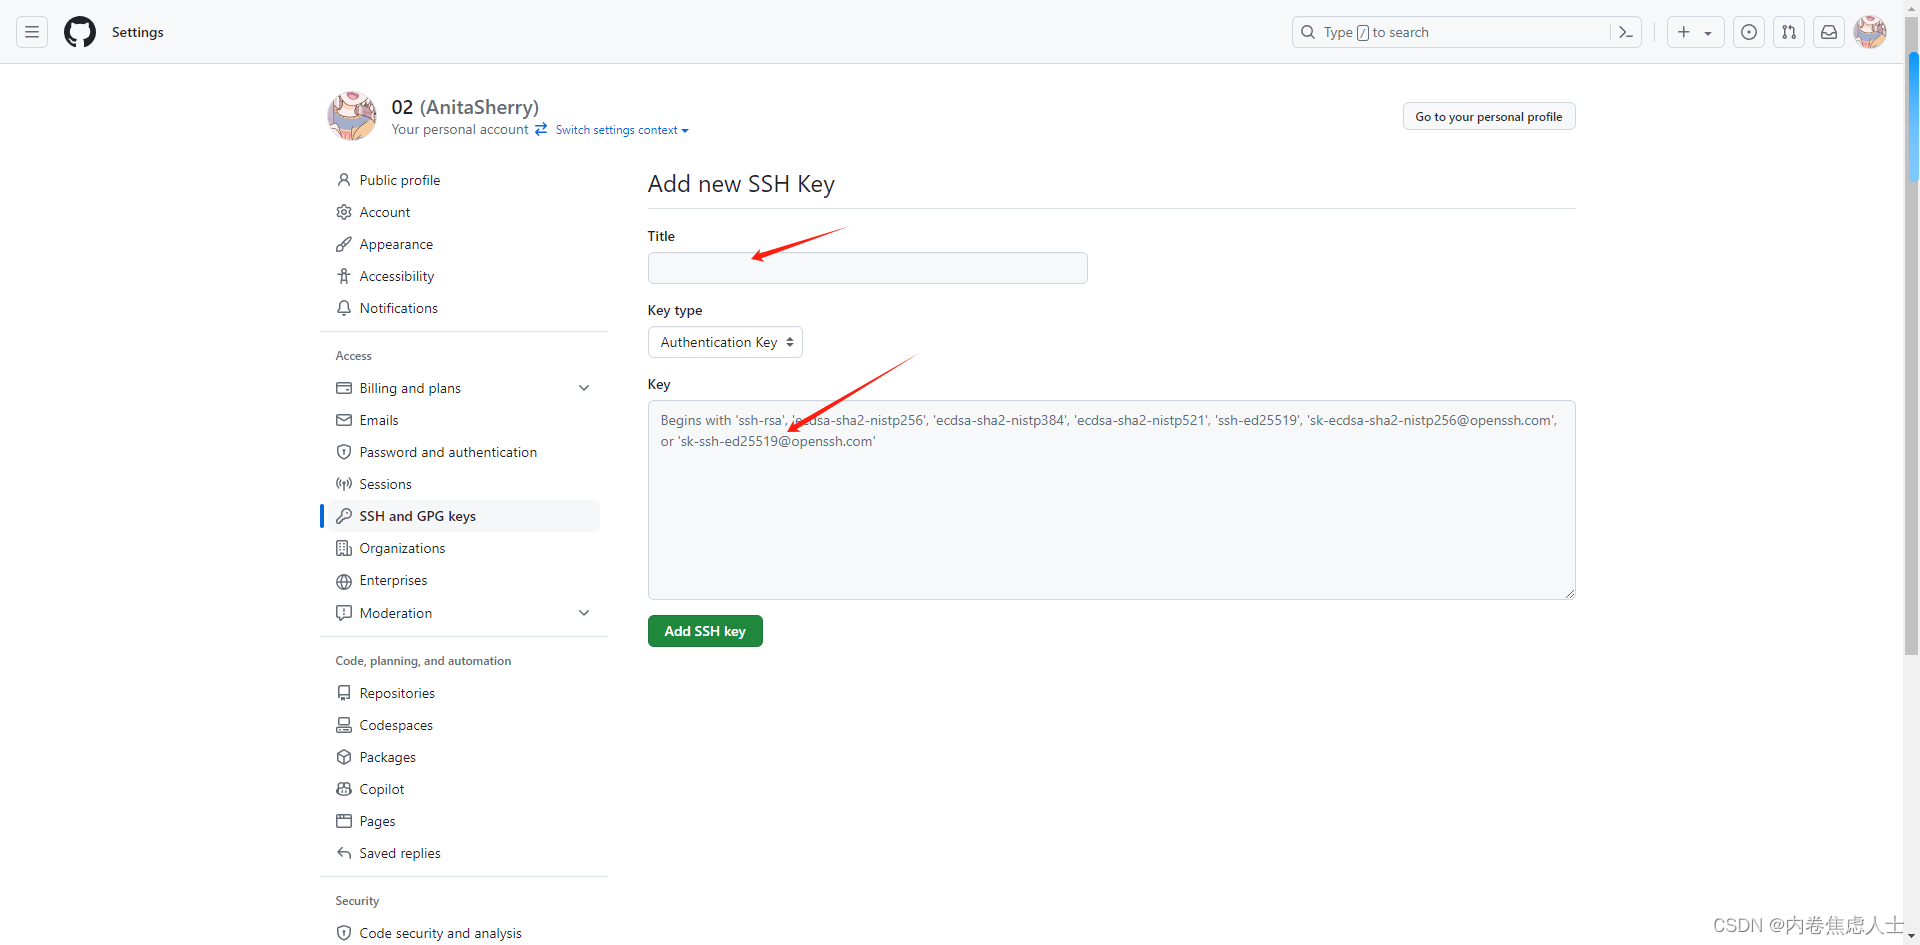1920x945 pixels.
Task: Click the Public profile person icon
Action: [x=344, y=180]
